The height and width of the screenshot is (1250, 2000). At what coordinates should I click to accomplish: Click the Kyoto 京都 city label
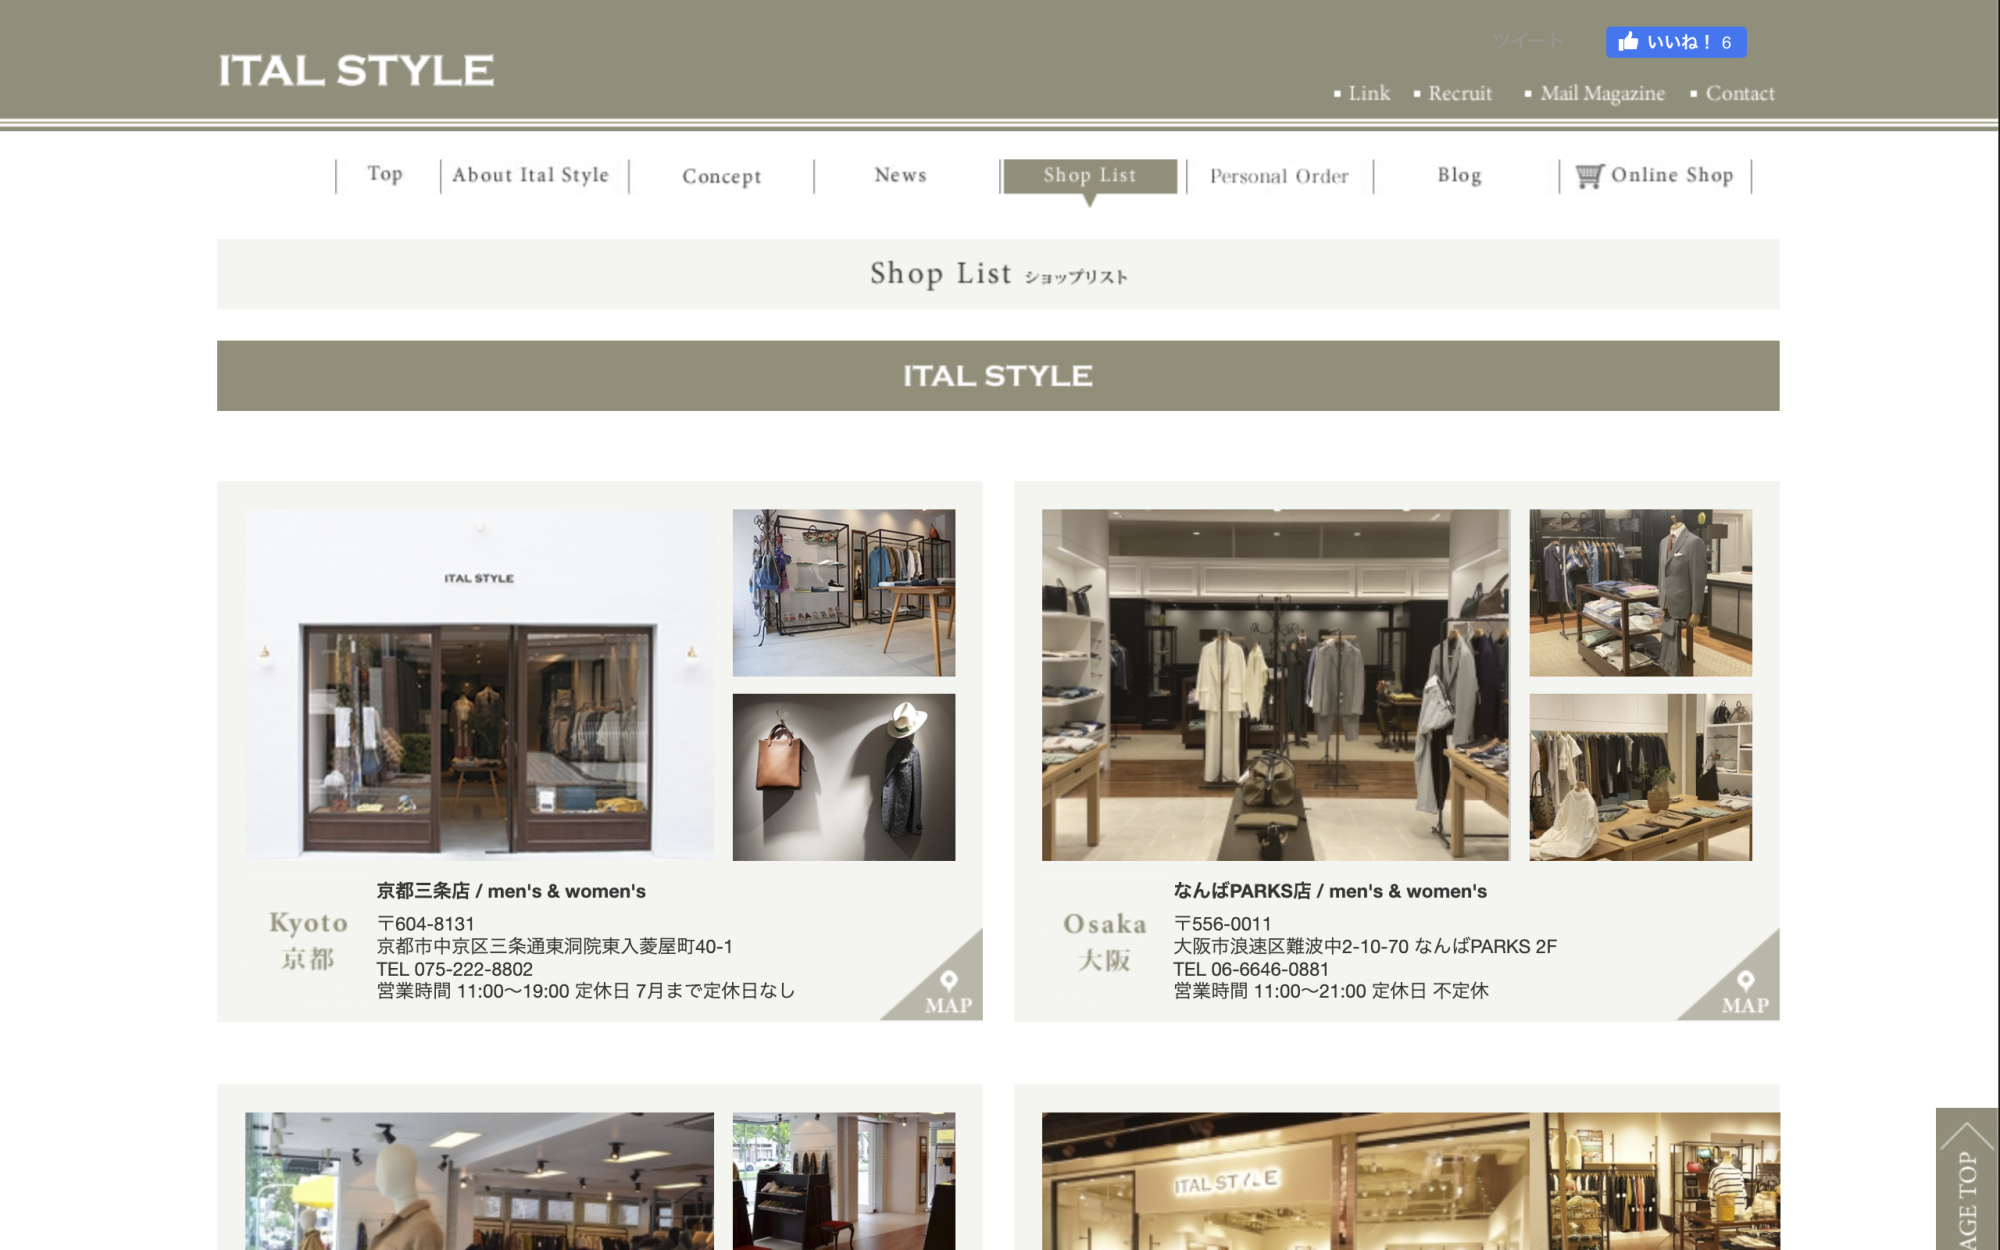click(x=308, y=959)
